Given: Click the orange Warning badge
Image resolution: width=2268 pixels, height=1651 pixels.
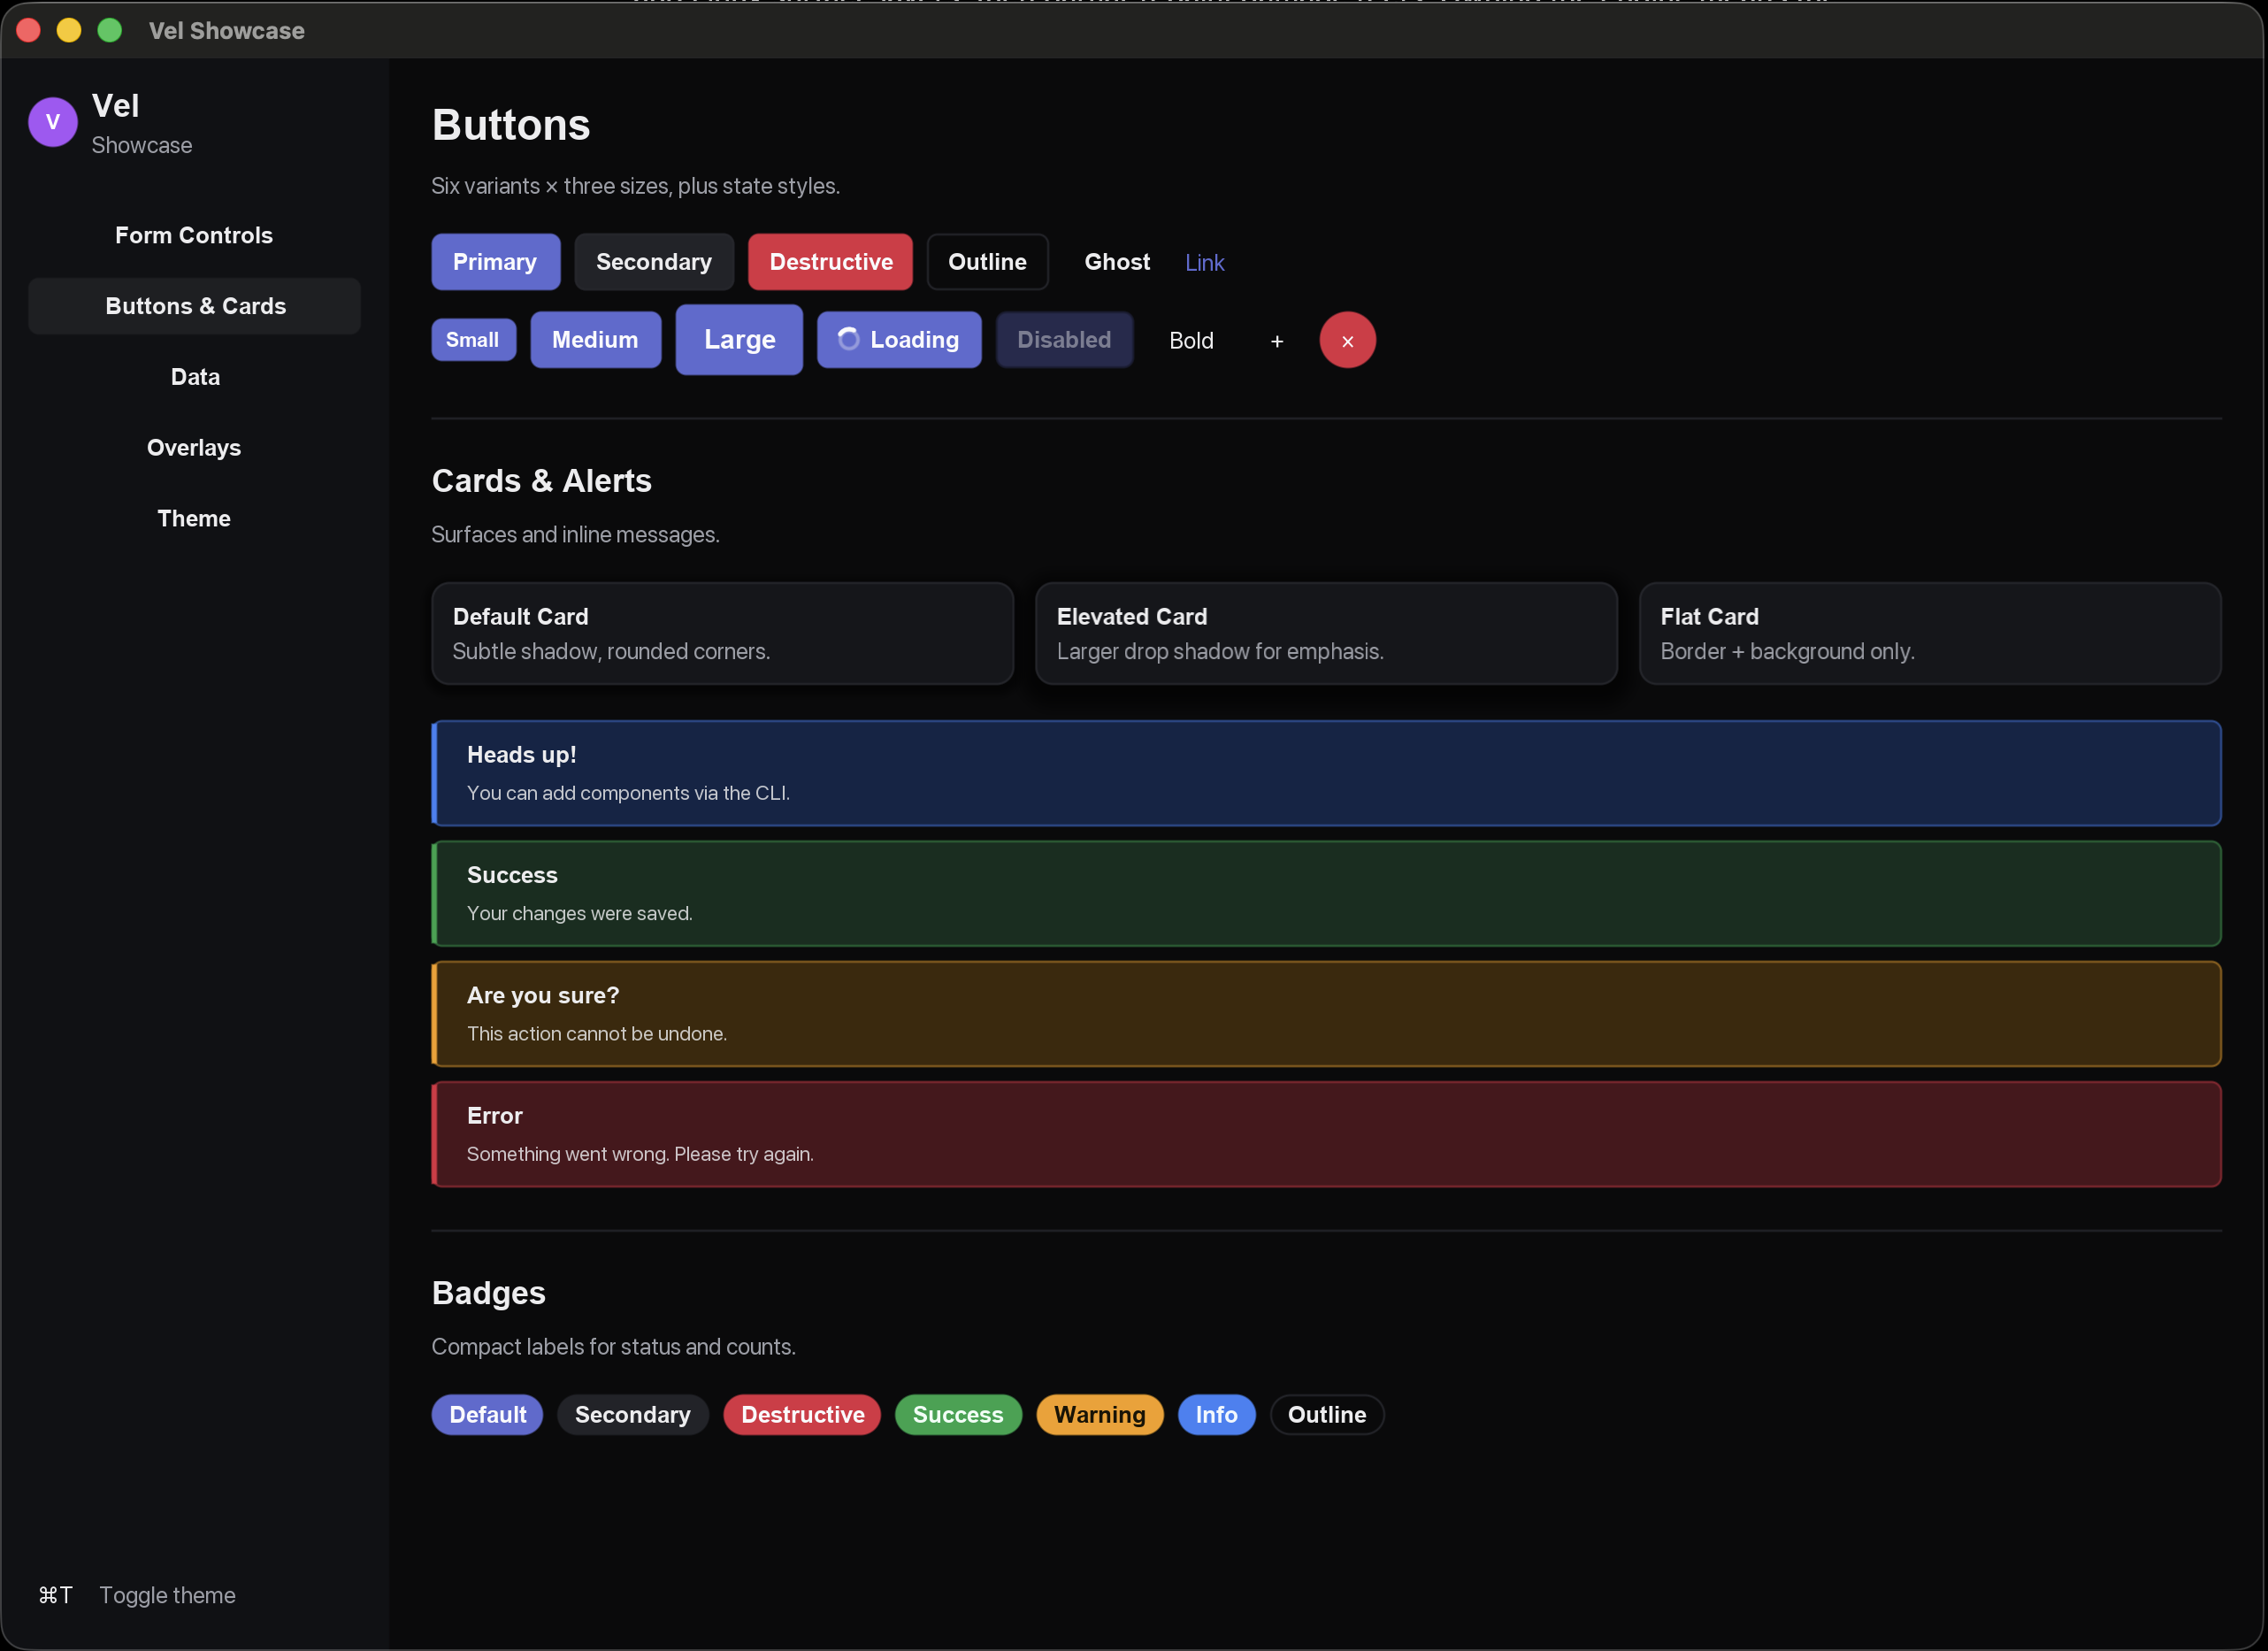Looking at the screenshot, I should 1100,1415.
